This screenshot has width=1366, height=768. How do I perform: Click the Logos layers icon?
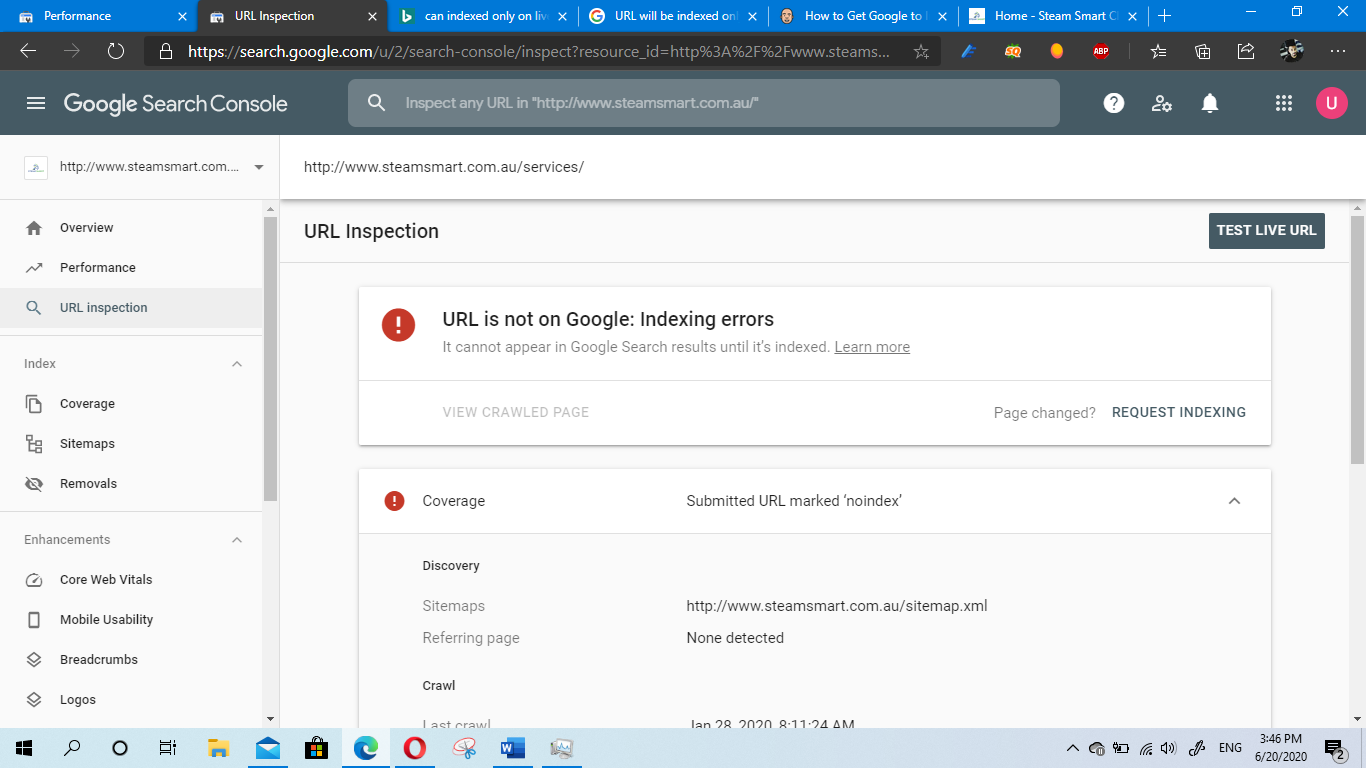(x=34, y=700)
